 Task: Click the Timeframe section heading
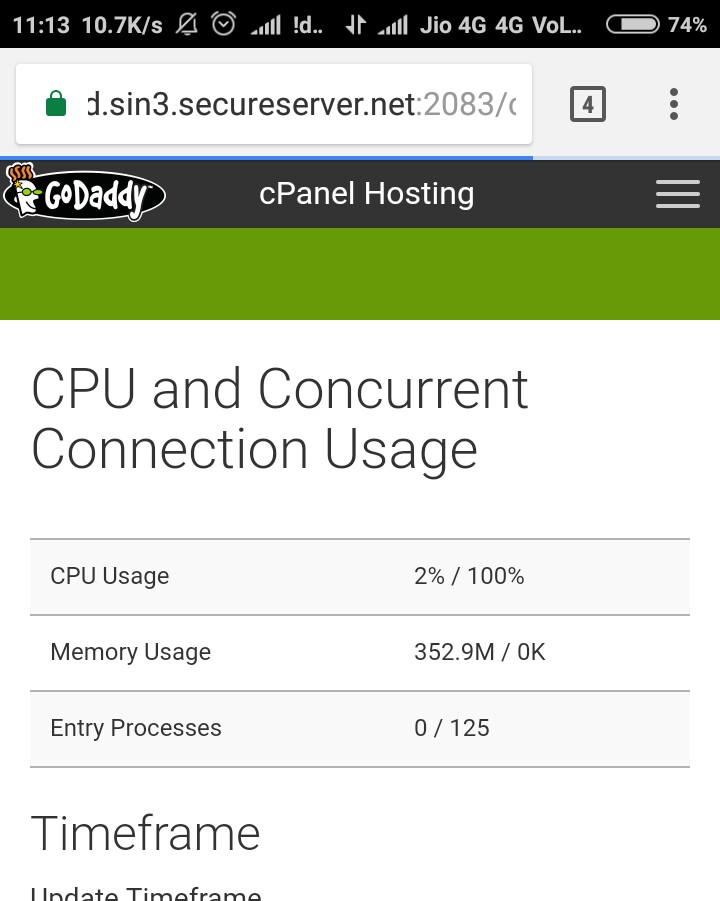tap(146, 833)
